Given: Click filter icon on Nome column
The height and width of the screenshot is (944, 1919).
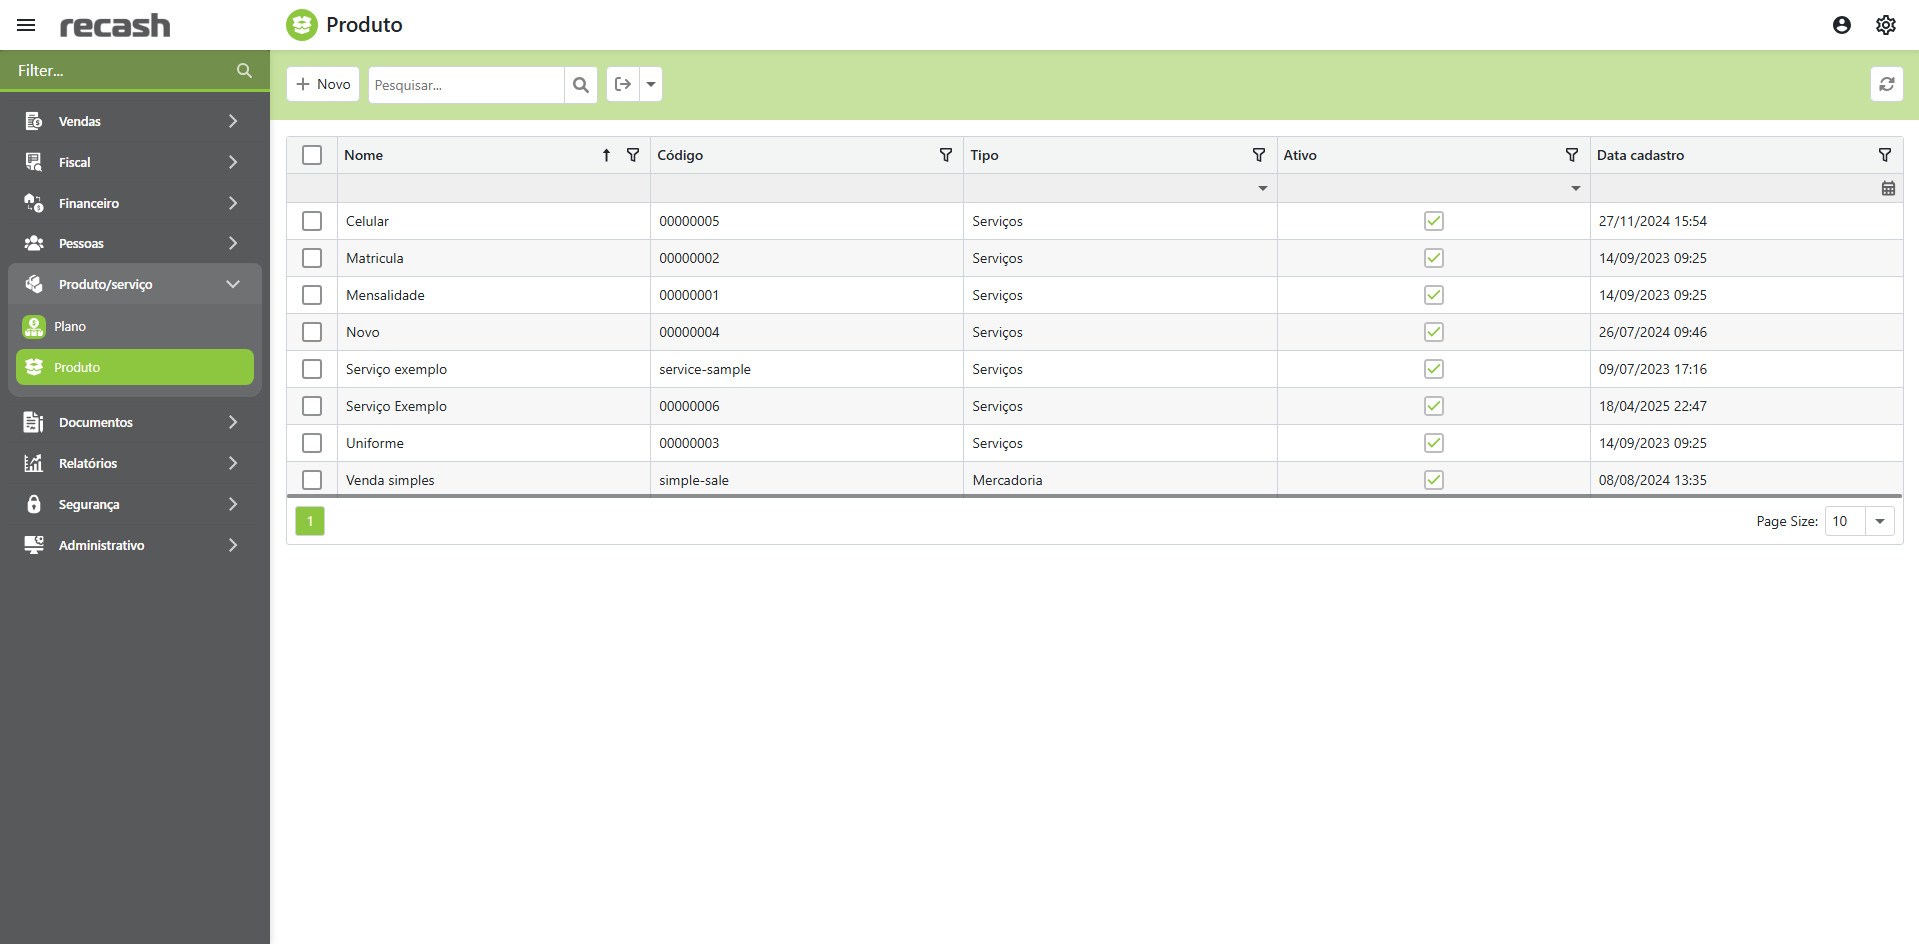Looking at the screenshot, I should point(632,155).
